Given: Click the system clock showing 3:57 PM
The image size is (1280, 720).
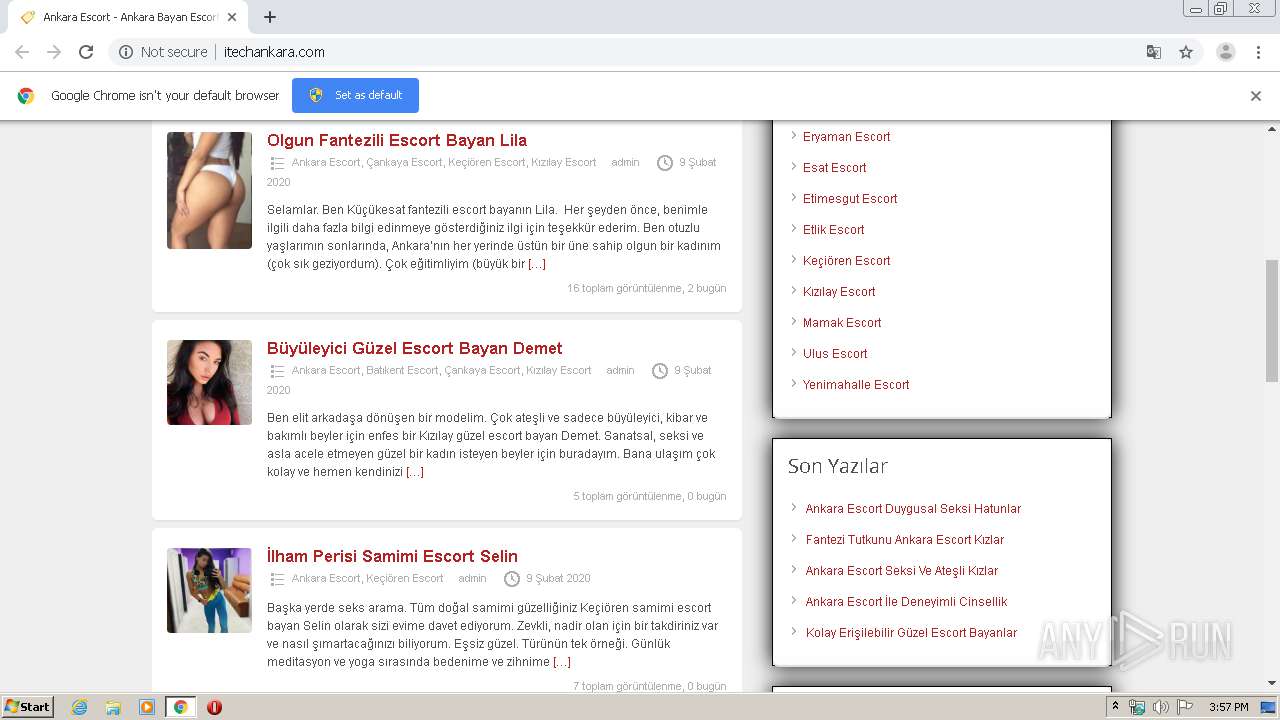Looking at the screenshot, I should pyautogui.click(x=1228, y=707).
